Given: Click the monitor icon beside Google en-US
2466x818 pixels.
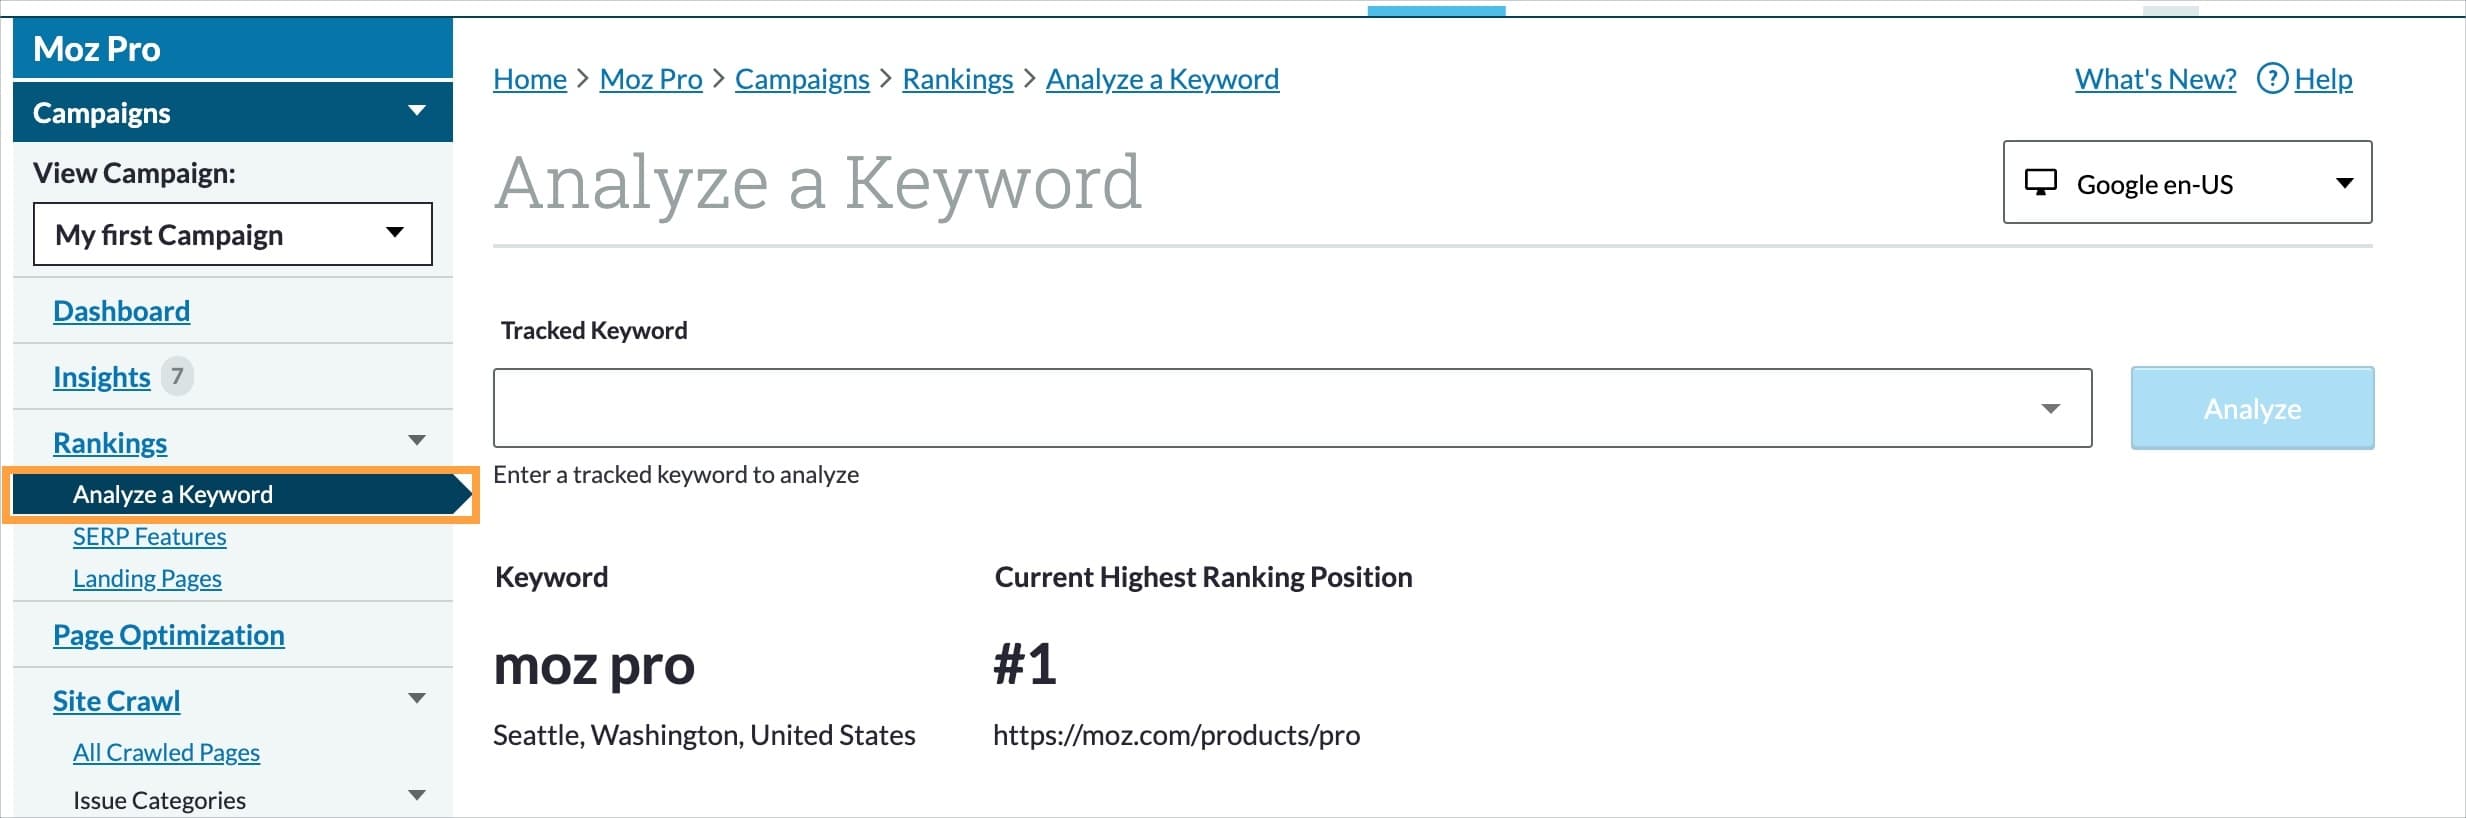Looking at the screenshot, I should point(2041,182).
